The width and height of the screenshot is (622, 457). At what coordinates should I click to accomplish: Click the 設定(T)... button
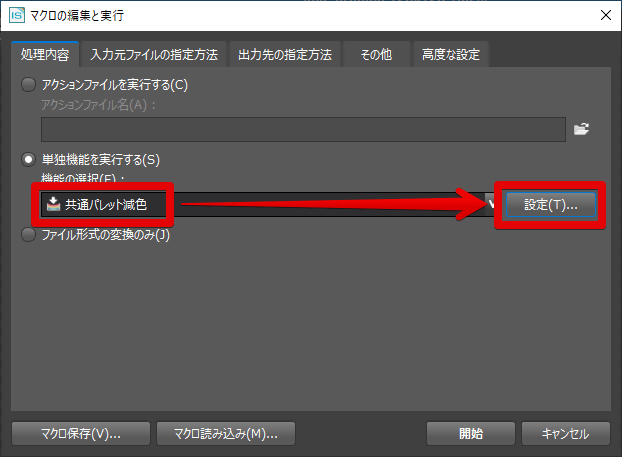pos(551,205)
